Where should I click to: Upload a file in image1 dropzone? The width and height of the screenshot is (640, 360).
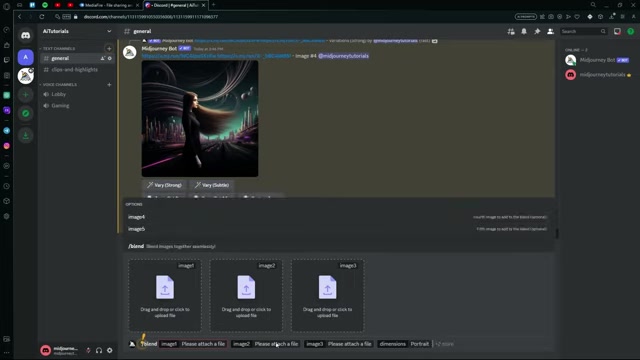tap(165, 295)
